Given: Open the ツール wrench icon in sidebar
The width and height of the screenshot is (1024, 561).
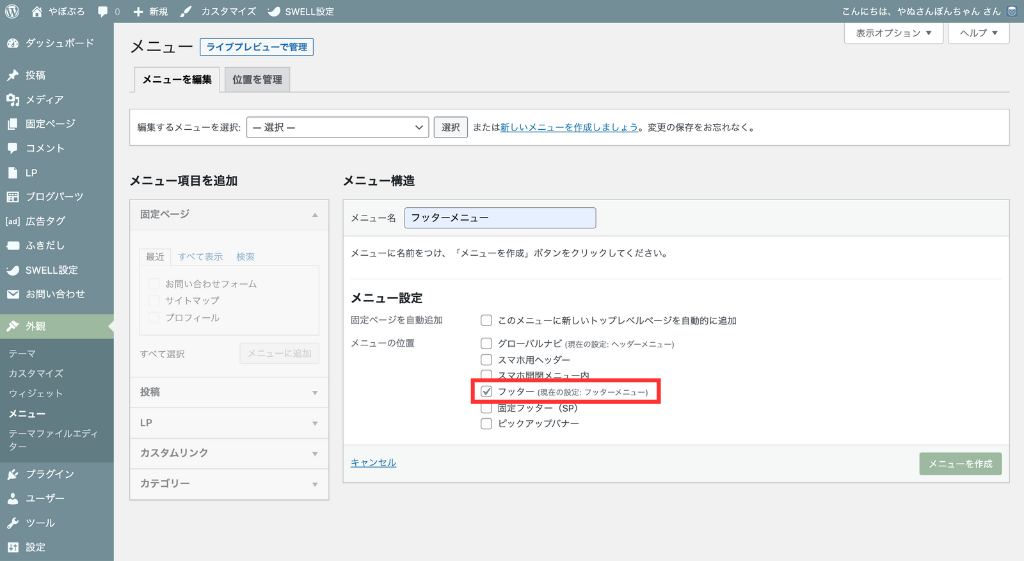Looking at the screenshot, I should tap(12, 523).
